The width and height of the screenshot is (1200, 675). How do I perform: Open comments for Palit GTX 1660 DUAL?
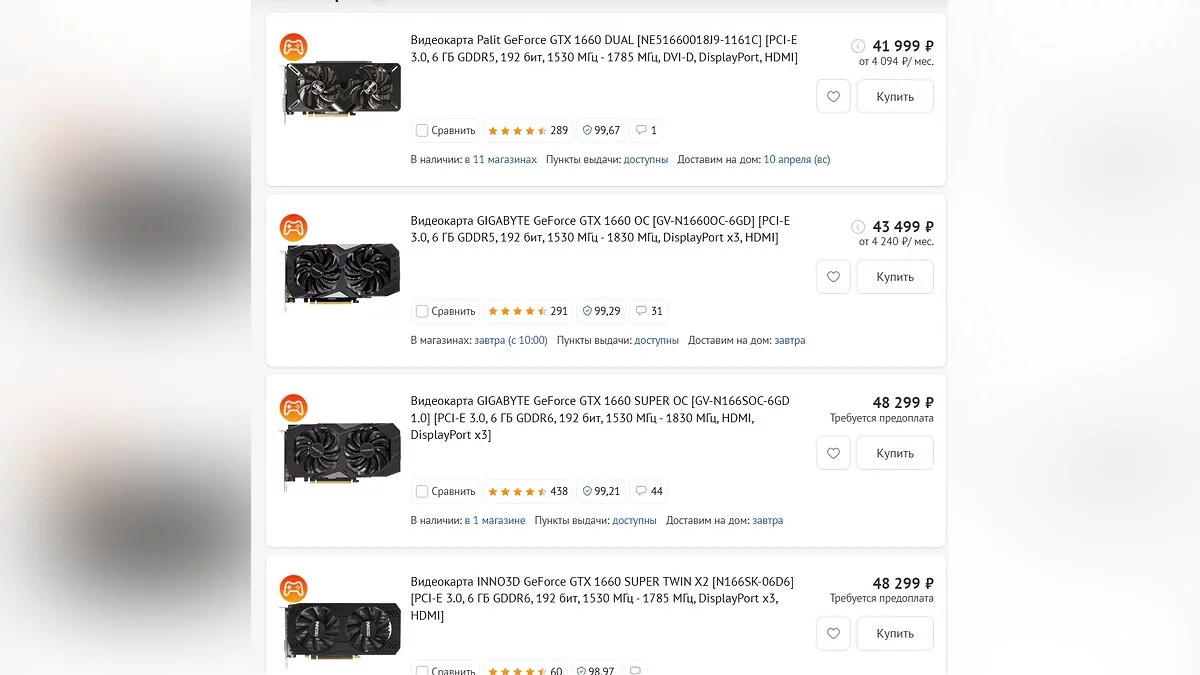(645, 130)
